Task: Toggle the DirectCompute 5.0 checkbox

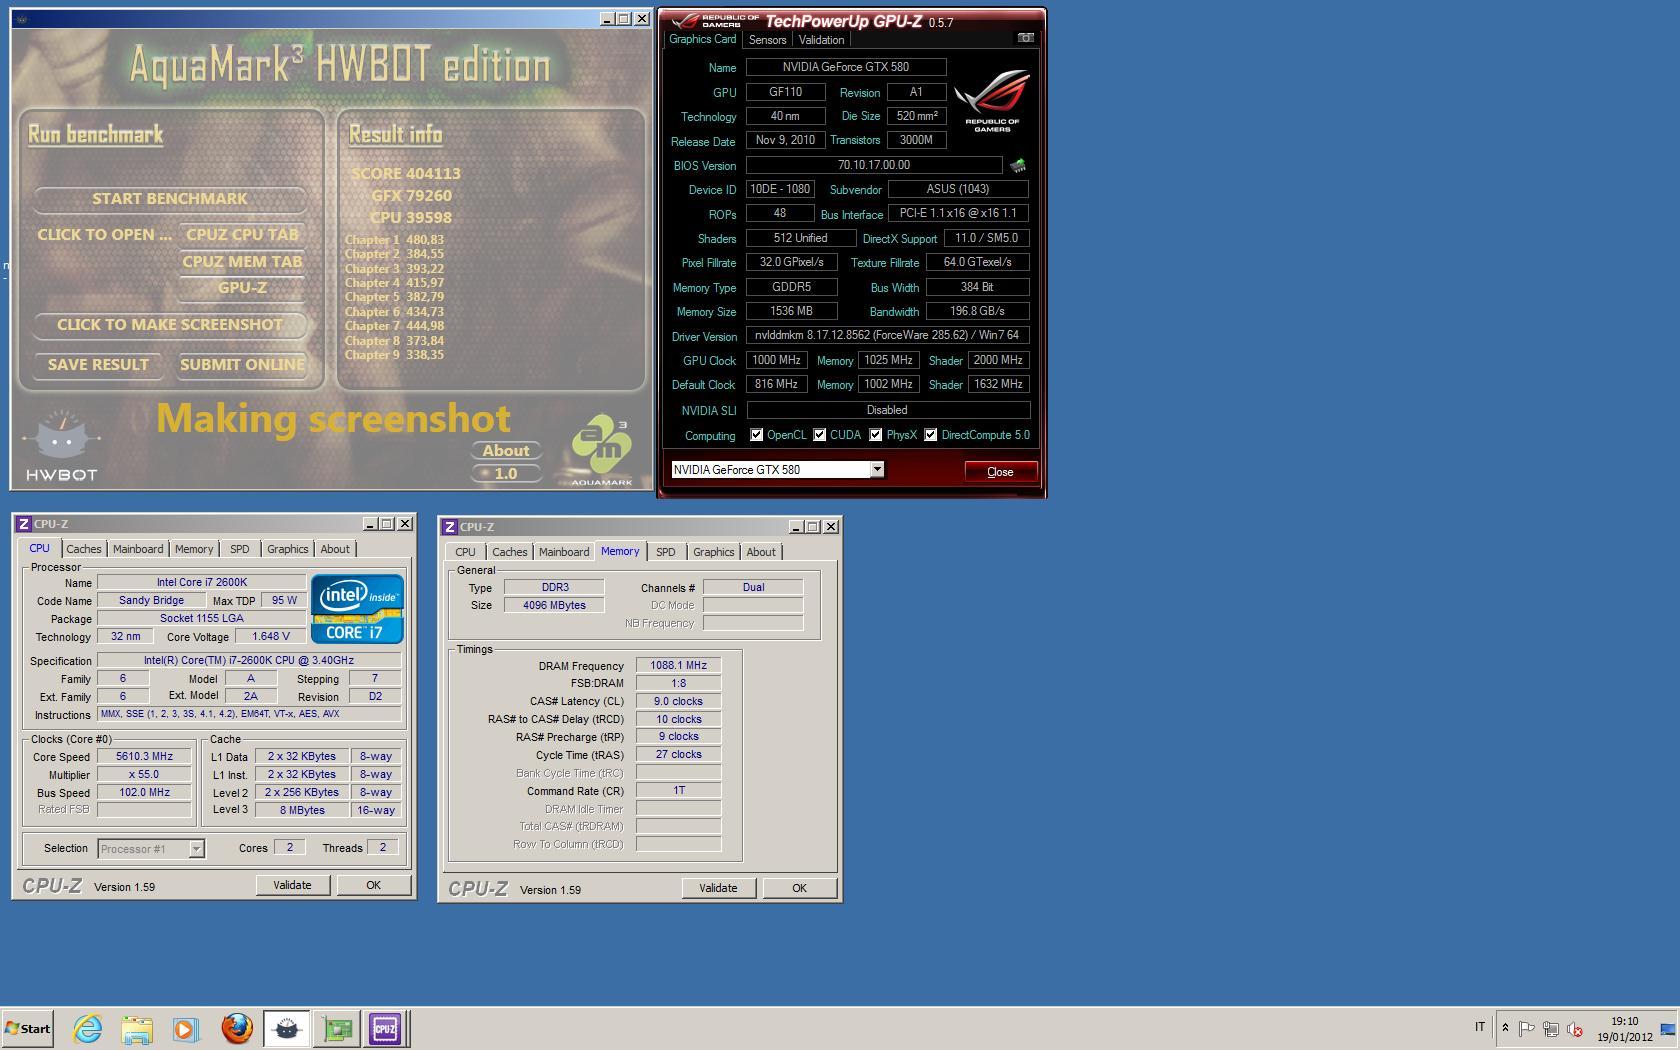Action: (931, 435)
